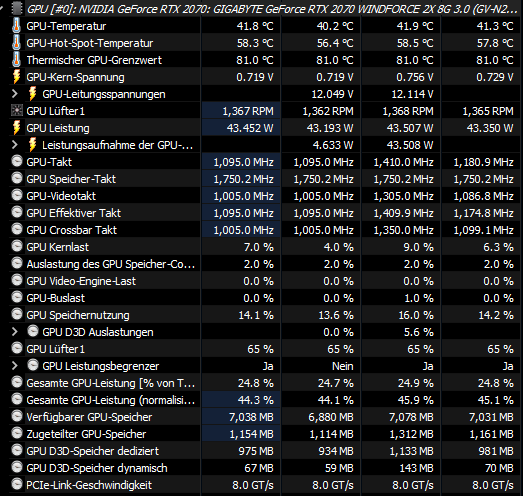Click the fan icon beside GPU Lüfter1 RPM row
The height and width of the screenshot is (496, 523).
pos(17,110)
